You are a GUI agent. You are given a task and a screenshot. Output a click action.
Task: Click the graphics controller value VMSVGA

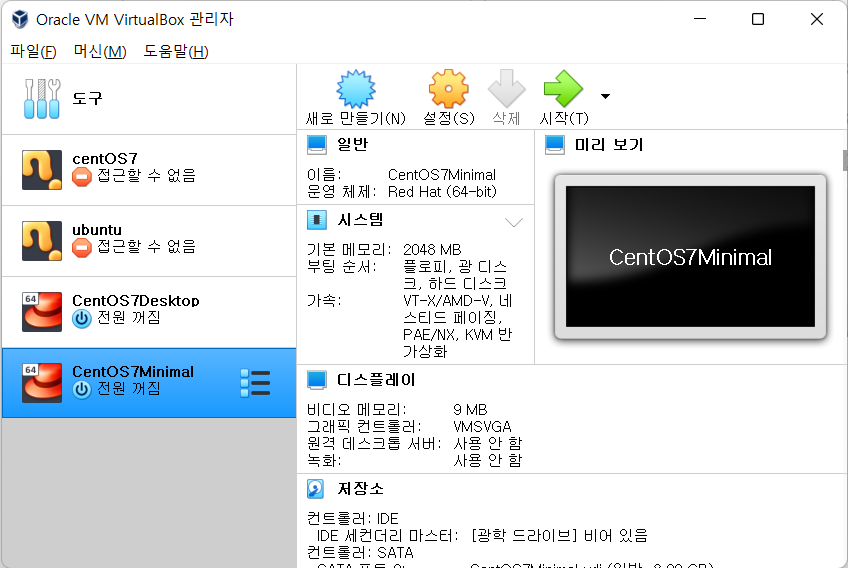482,426
